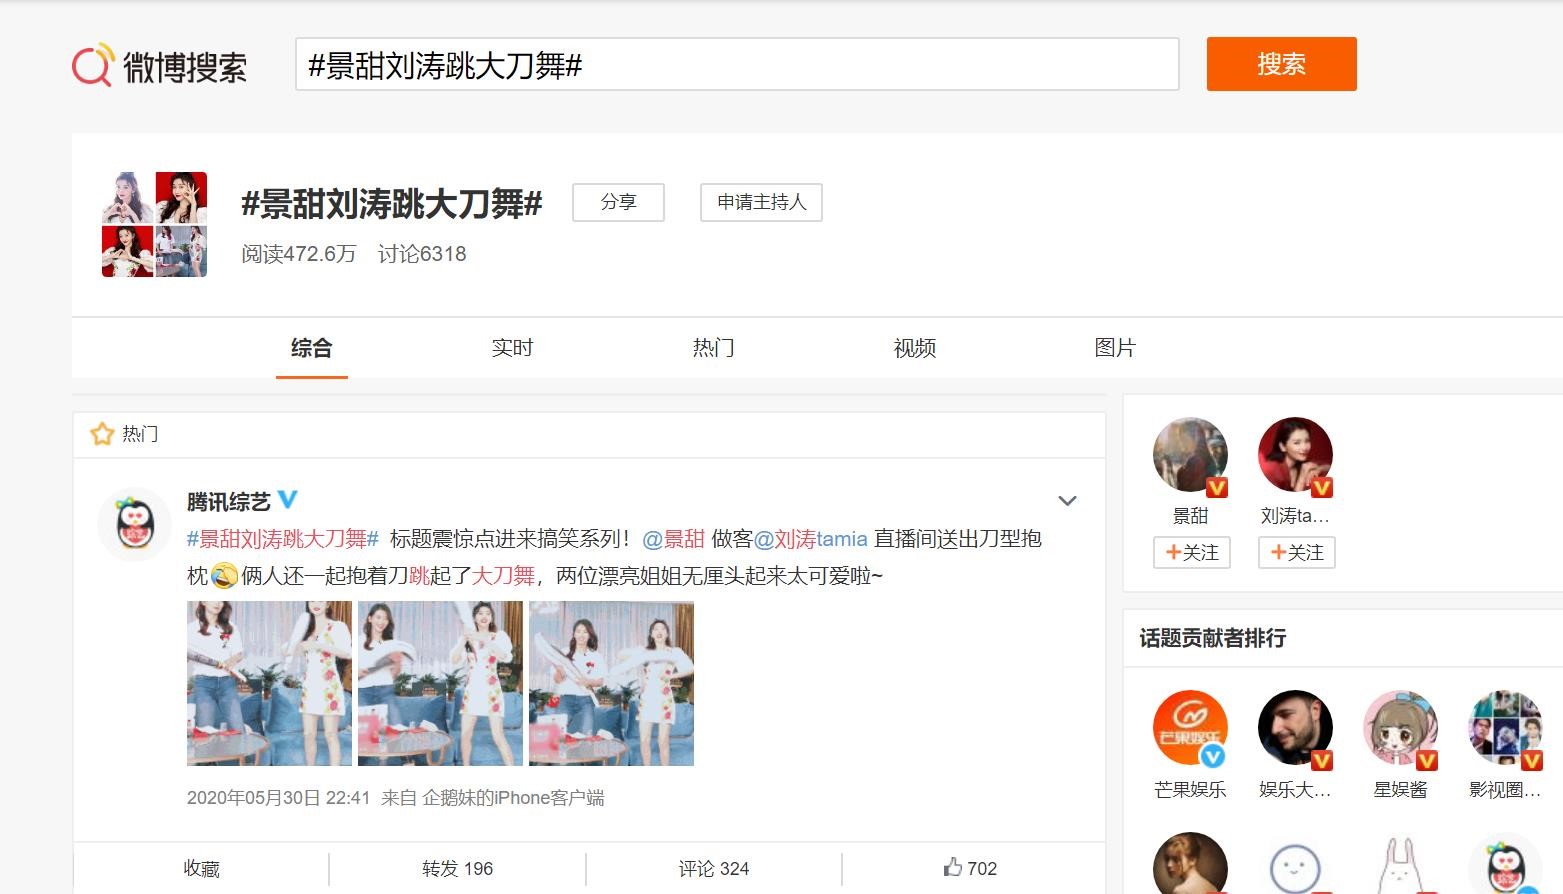Like the post with thumbs-up 702

click(x=970, y=869)
